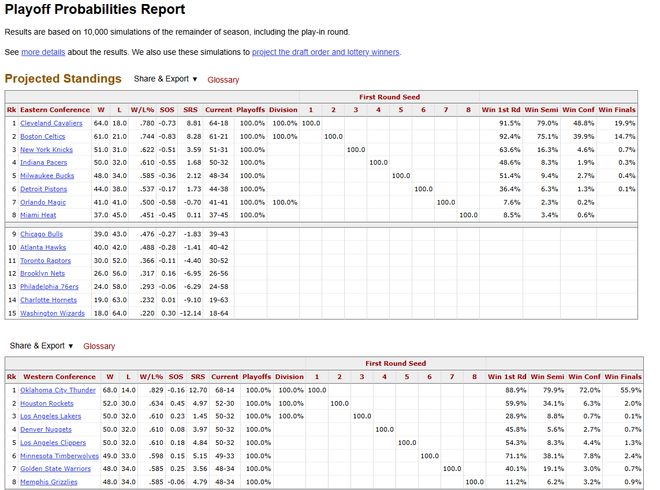Sort Western table by Win Finals header

[x=623, y=377]
